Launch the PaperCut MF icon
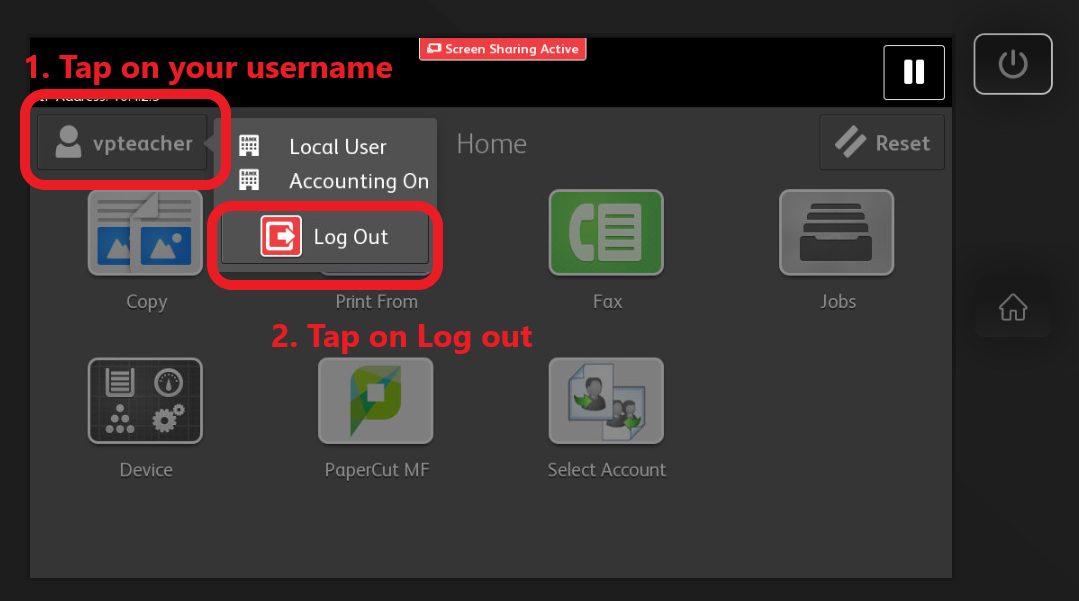 click(x=375, y=401)
